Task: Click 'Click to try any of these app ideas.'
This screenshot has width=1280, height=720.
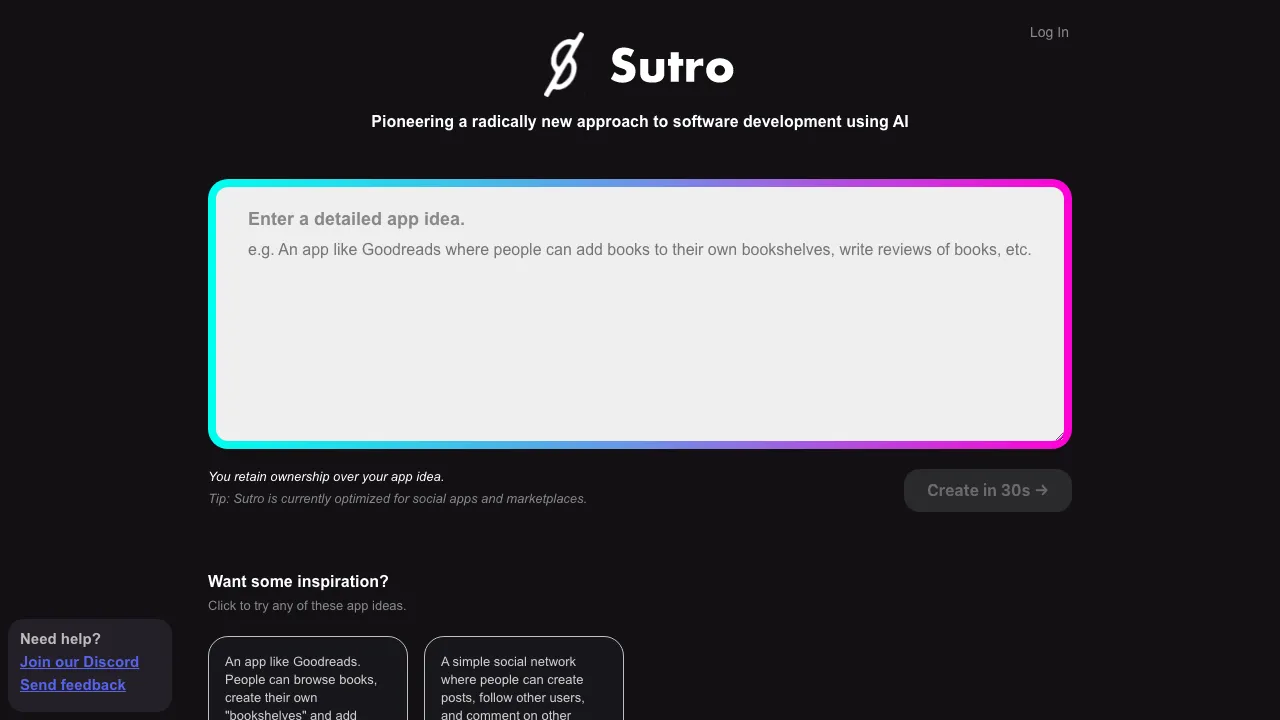Action: [307, 606]
